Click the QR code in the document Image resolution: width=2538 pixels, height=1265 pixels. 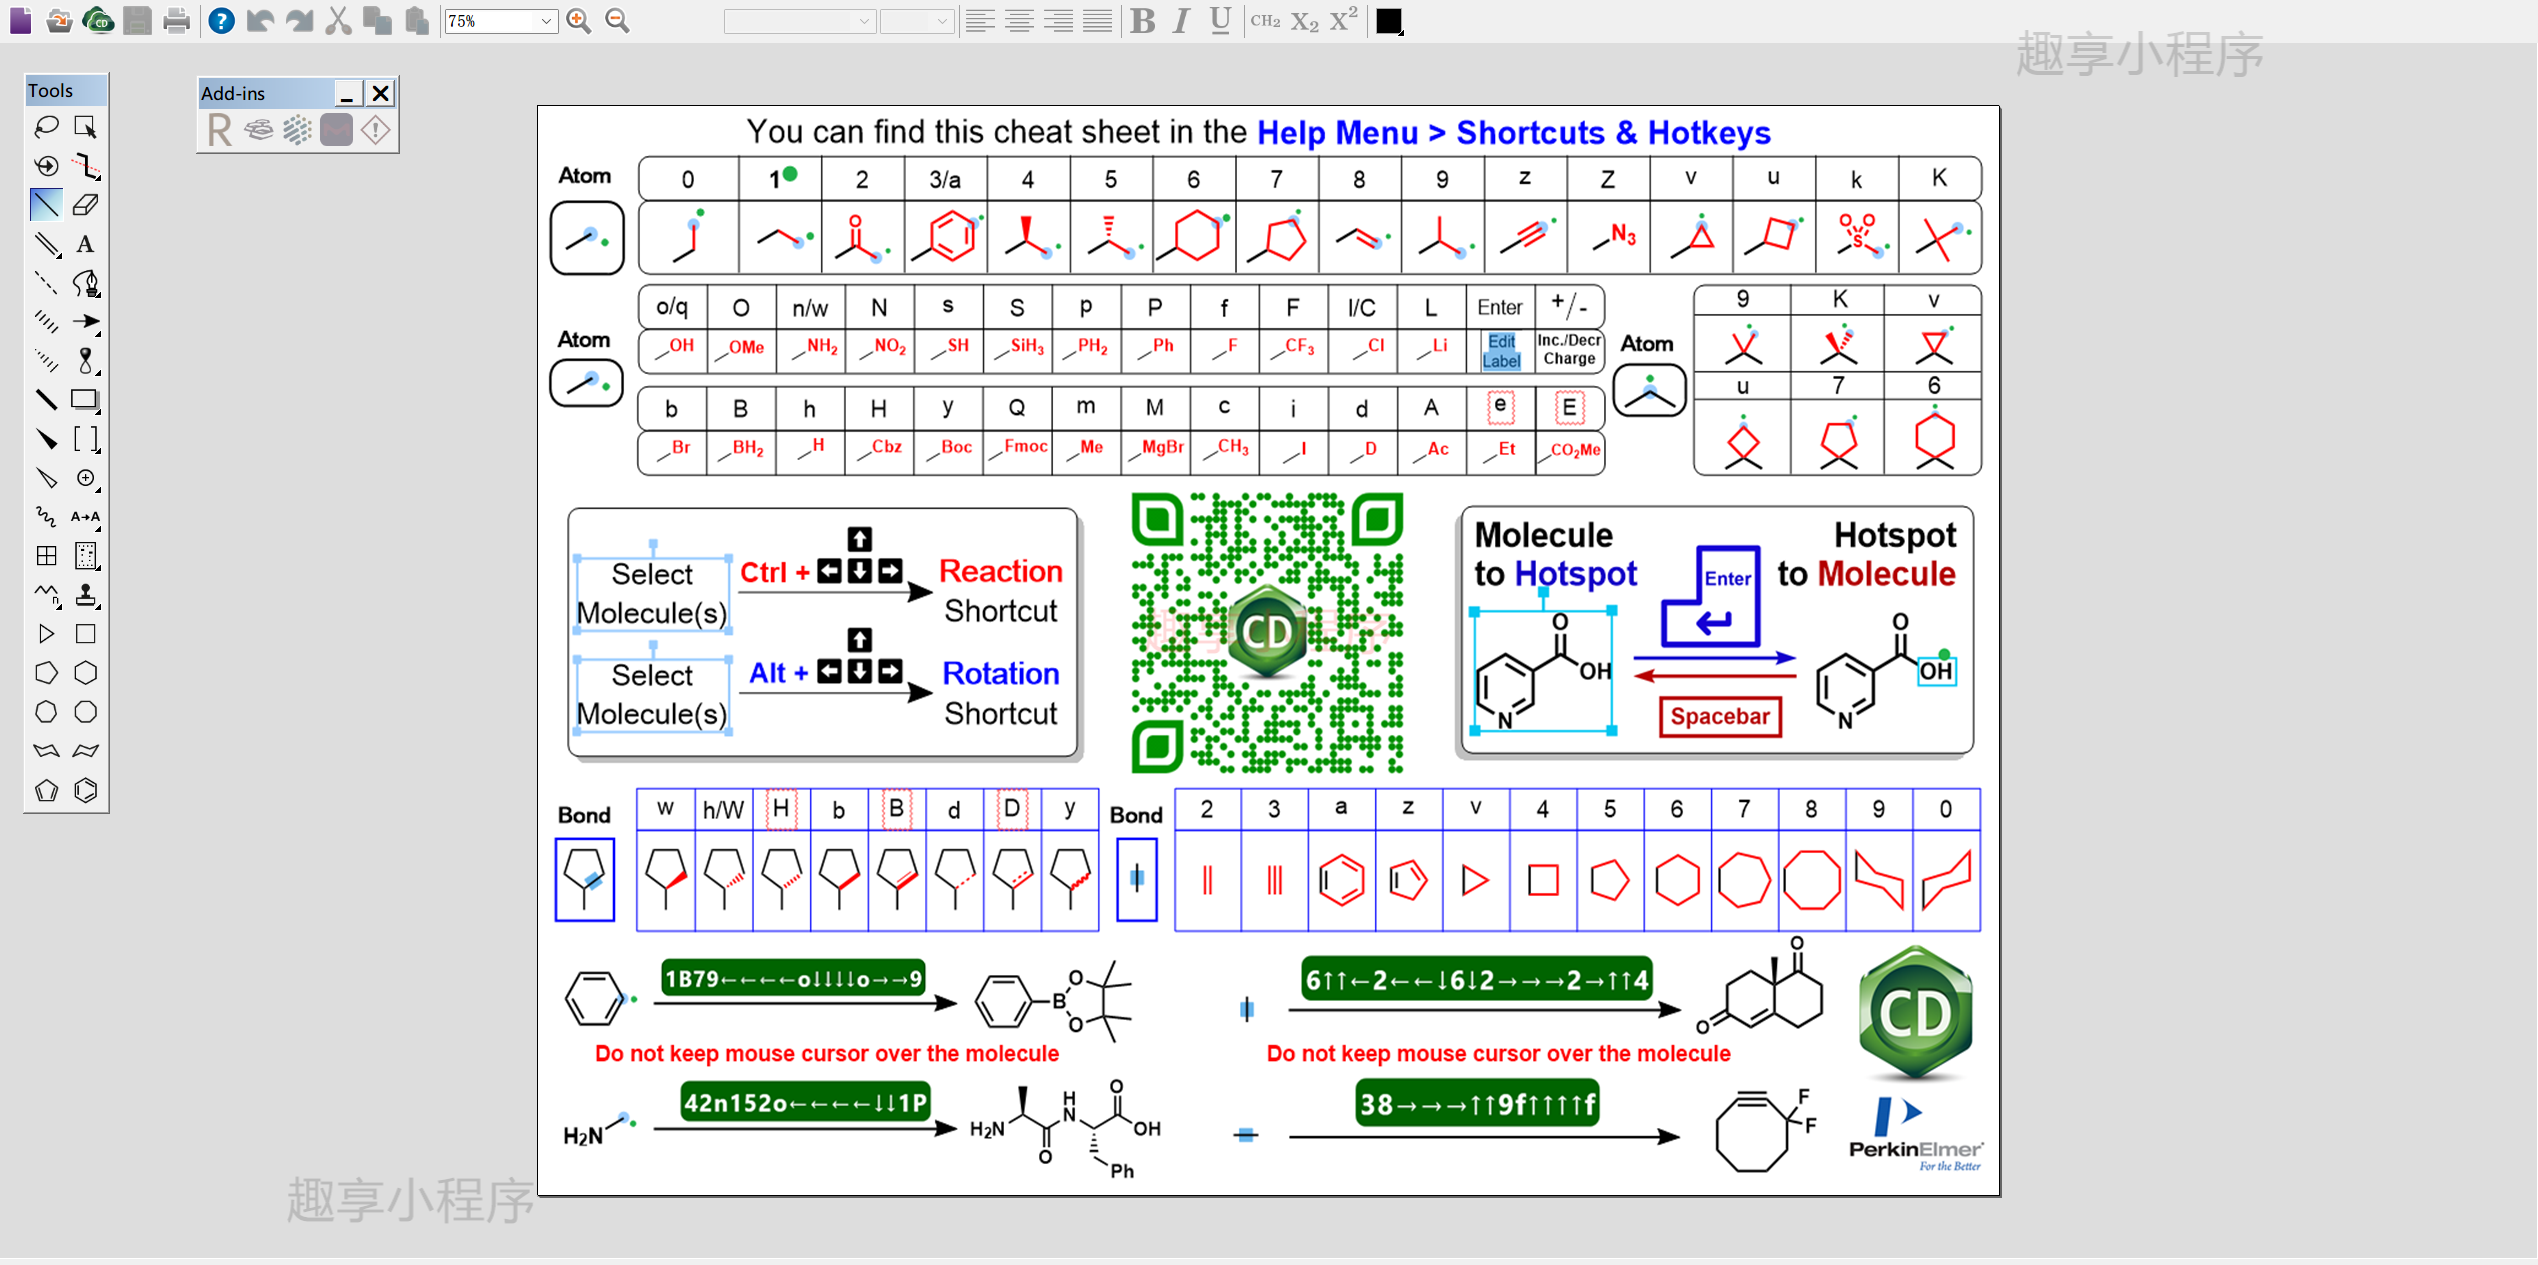click(x=1267, y=632)
